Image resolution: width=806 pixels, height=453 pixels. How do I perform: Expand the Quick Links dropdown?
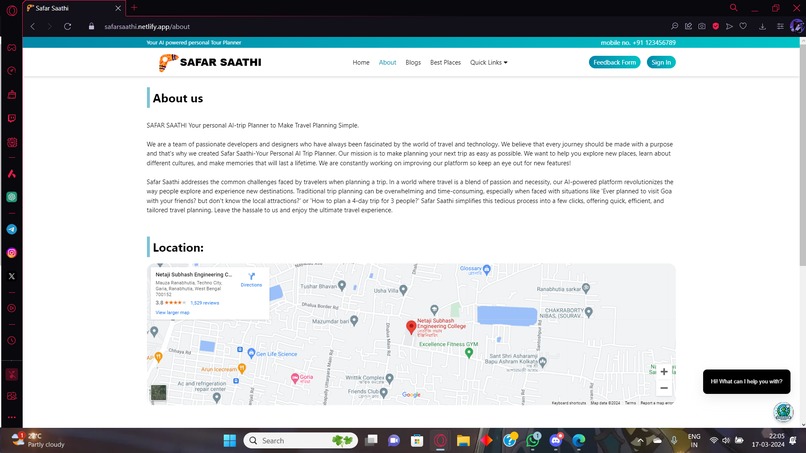[x=488, y=62]
